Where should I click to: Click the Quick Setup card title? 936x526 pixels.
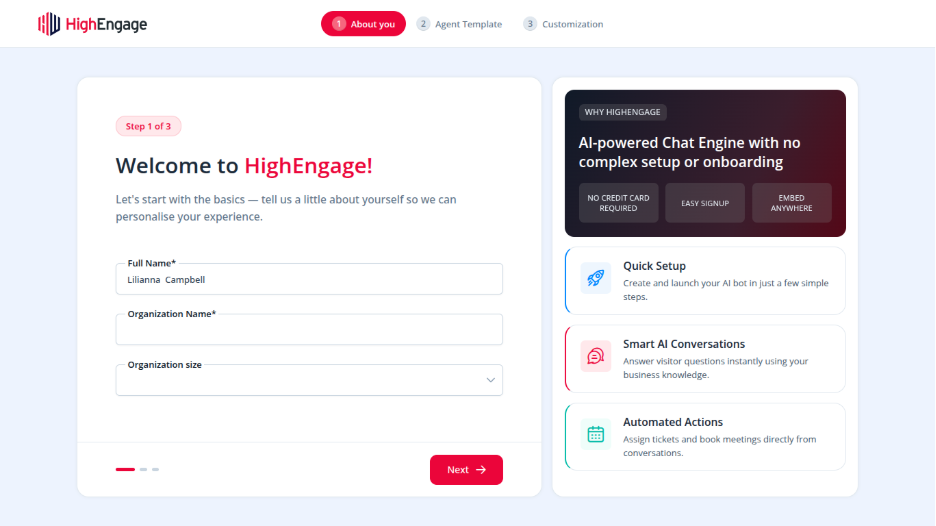[x=654, y=266]
